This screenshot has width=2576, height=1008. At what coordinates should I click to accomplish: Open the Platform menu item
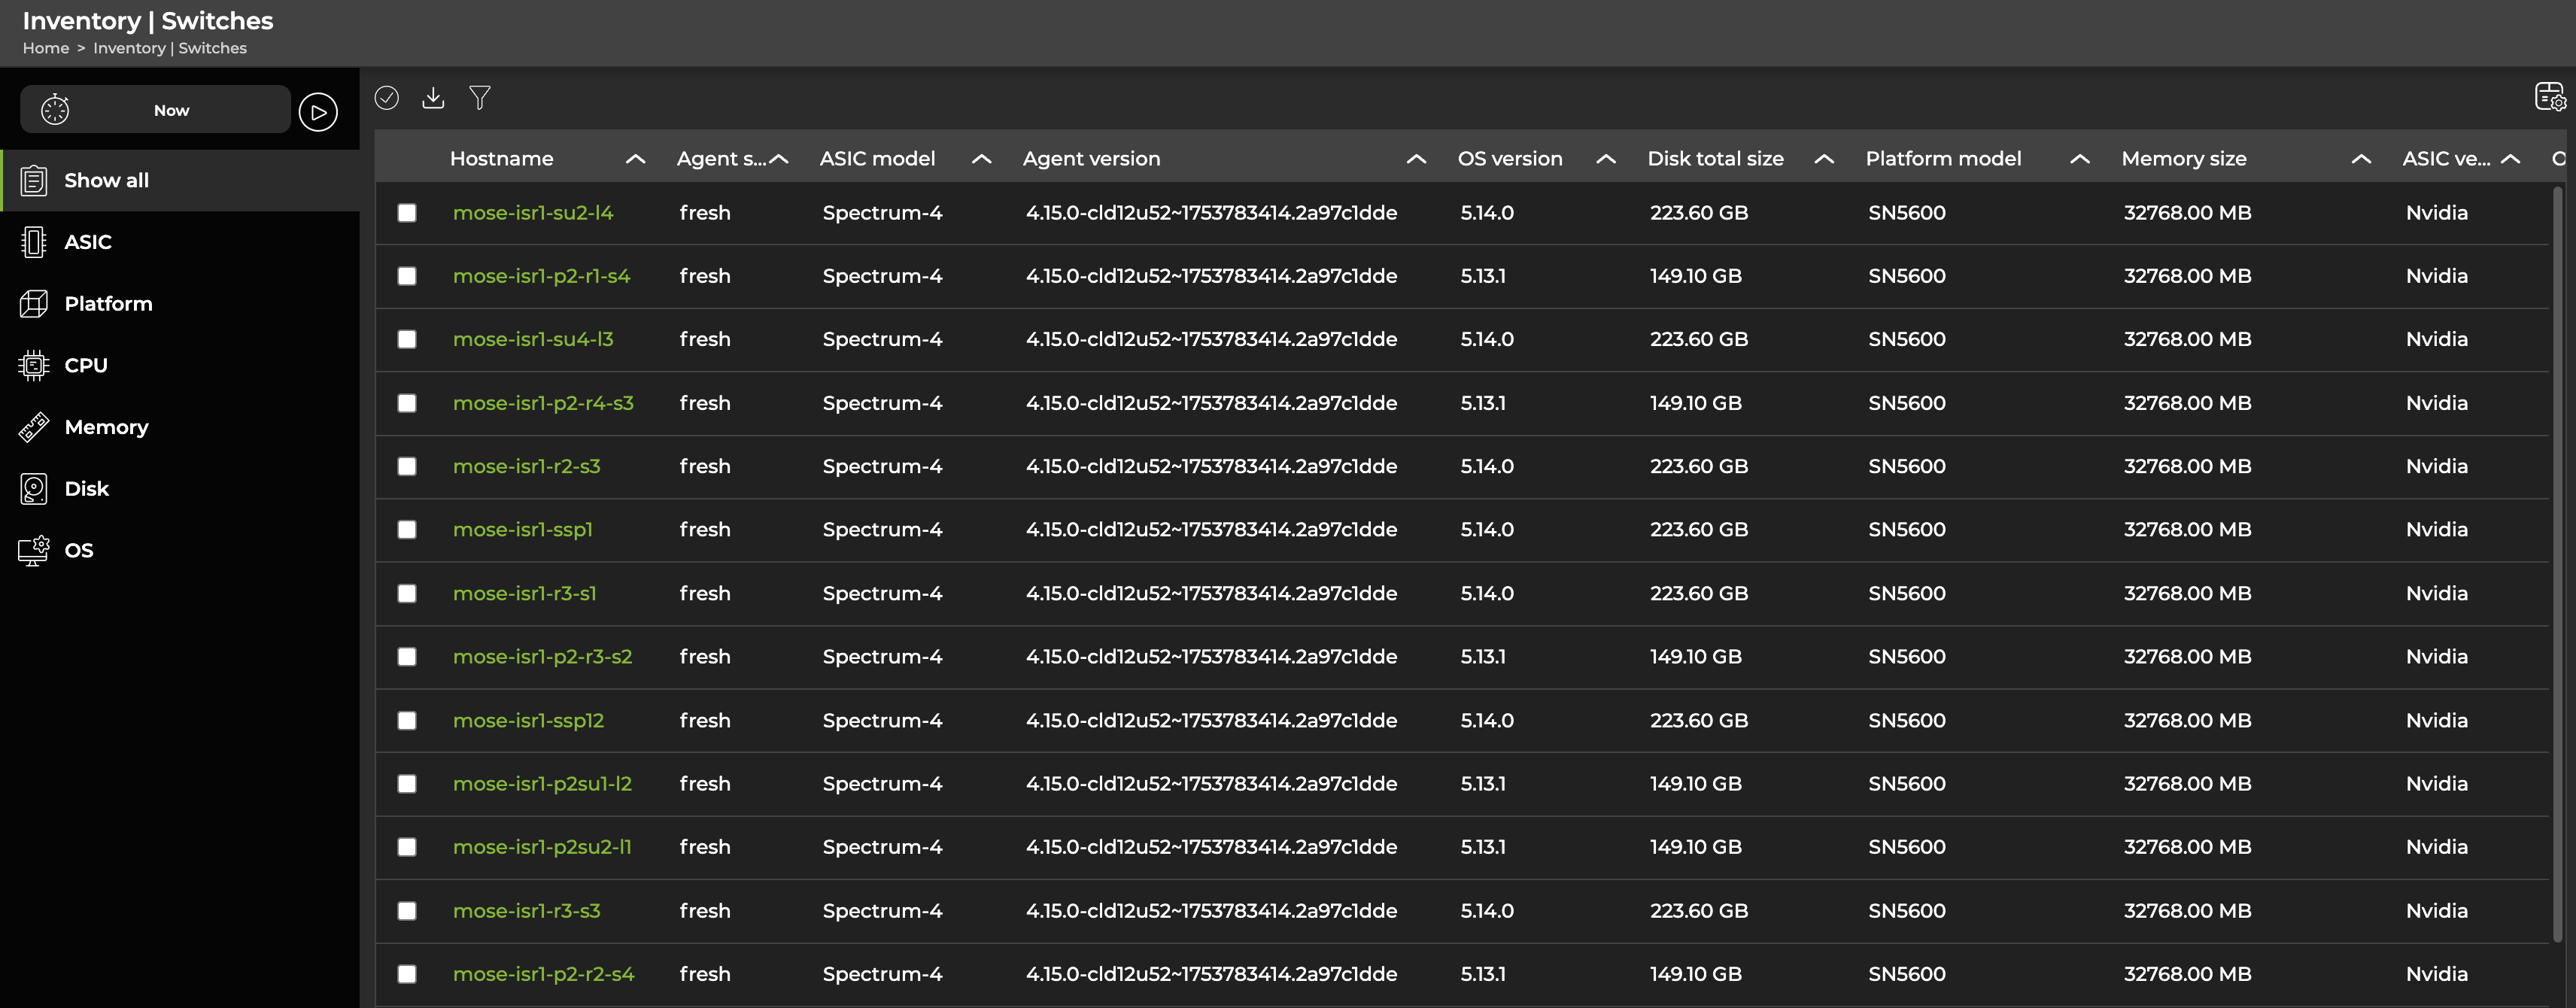click(108, 304)
